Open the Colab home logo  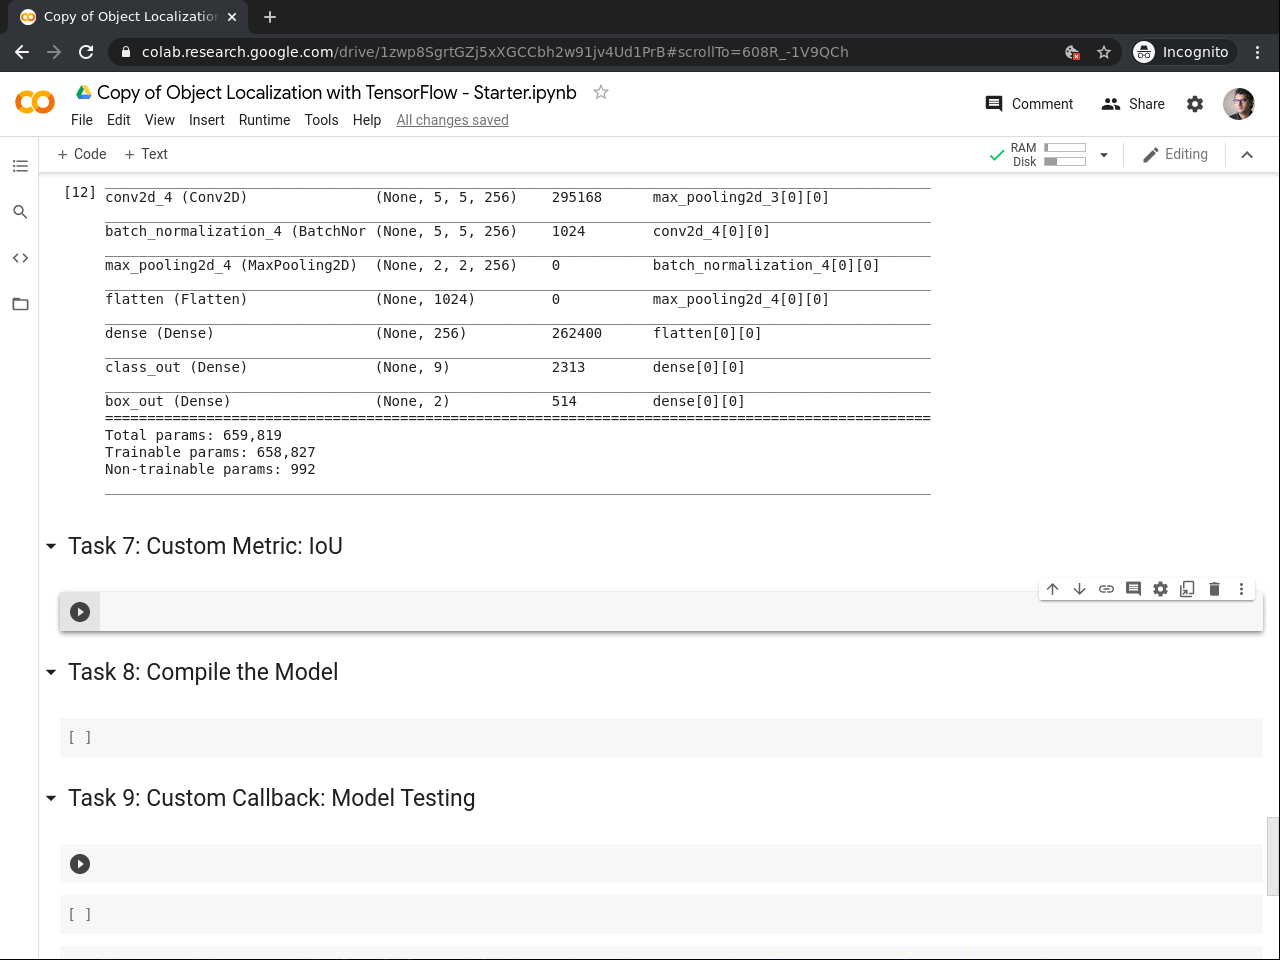(35, 102)
